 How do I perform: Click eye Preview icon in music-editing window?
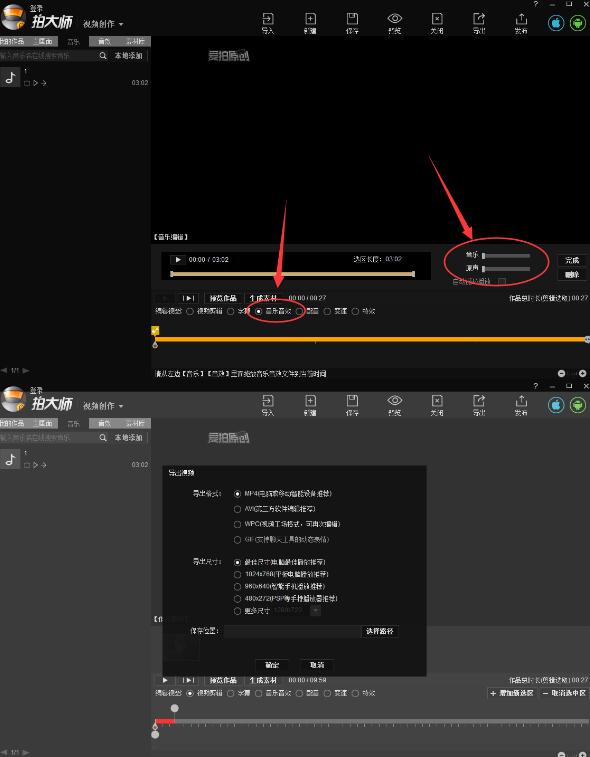click(x=394, y=19)
